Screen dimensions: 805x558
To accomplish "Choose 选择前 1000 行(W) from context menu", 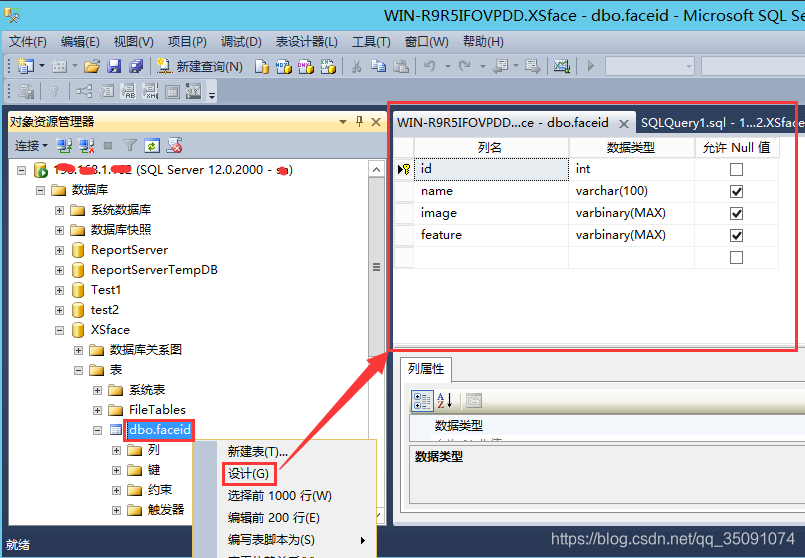I will click(280, 496).
